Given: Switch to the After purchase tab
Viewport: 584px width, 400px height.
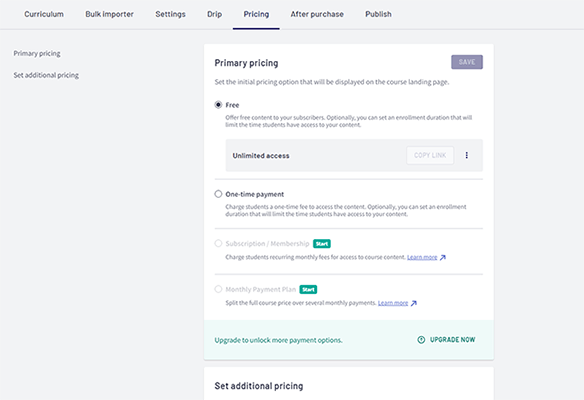Looking at the screenshot, I should [317, 14].
